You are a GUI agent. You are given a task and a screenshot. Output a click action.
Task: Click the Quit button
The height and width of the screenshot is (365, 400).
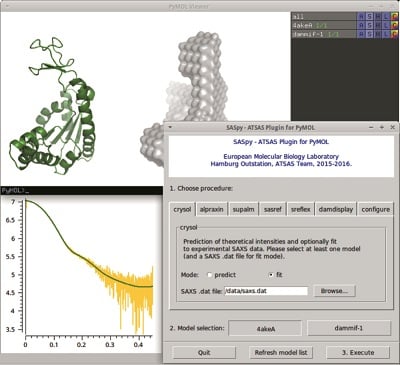204,353
